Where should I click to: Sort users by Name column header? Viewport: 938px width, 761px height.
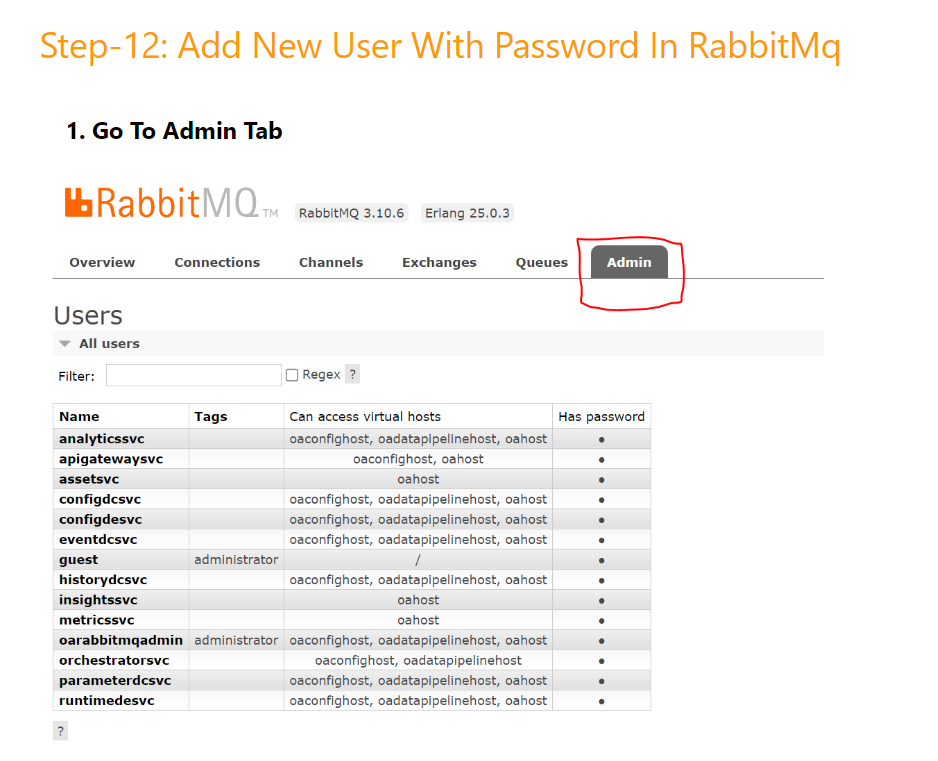coord(79,417)
